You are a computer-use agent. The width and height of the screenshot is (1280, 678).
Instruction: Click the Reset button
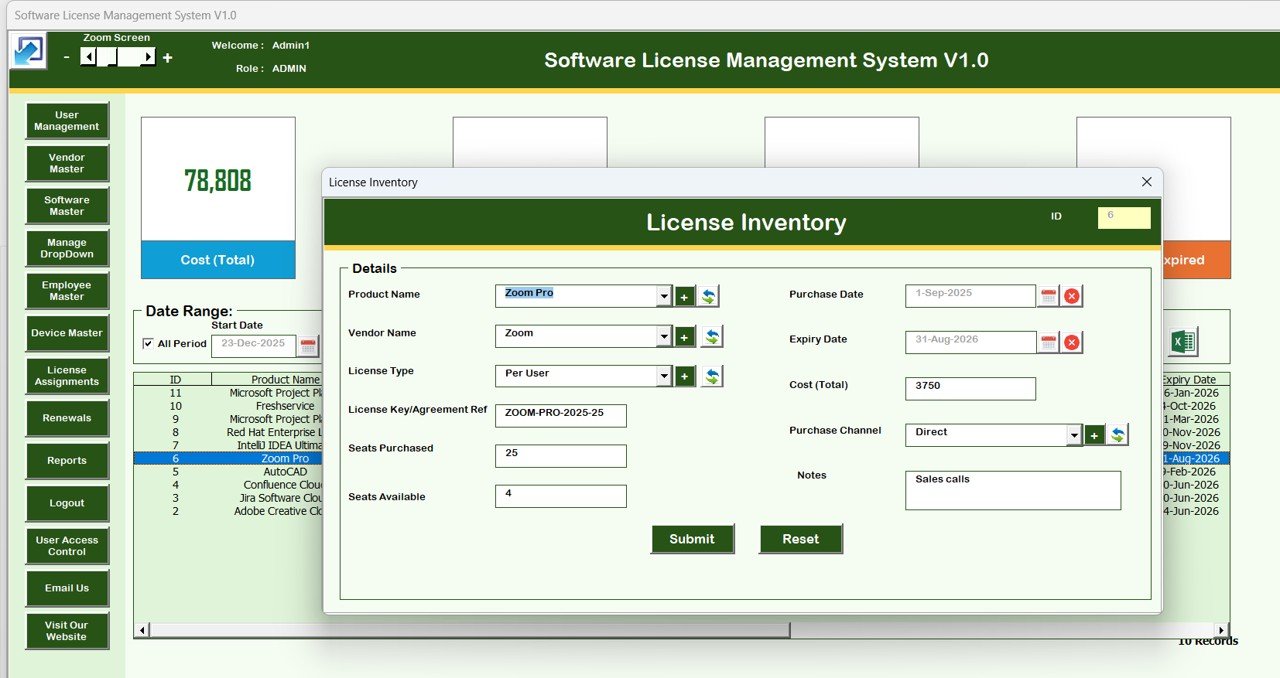click(x=800, y=539)
